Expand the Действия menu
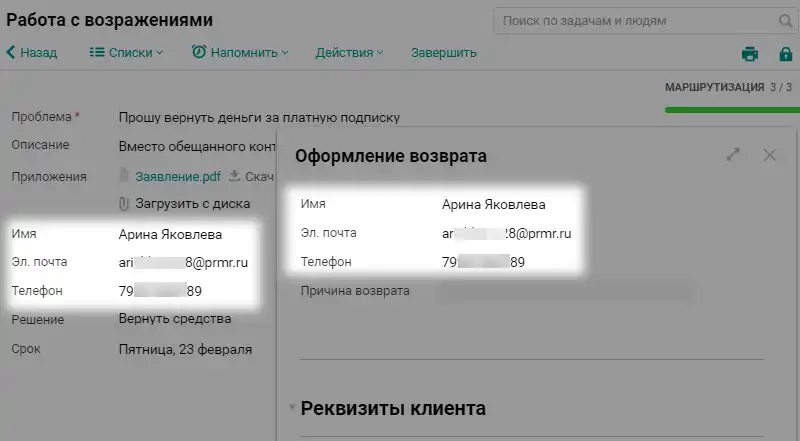800x441 pixels. 349,53
